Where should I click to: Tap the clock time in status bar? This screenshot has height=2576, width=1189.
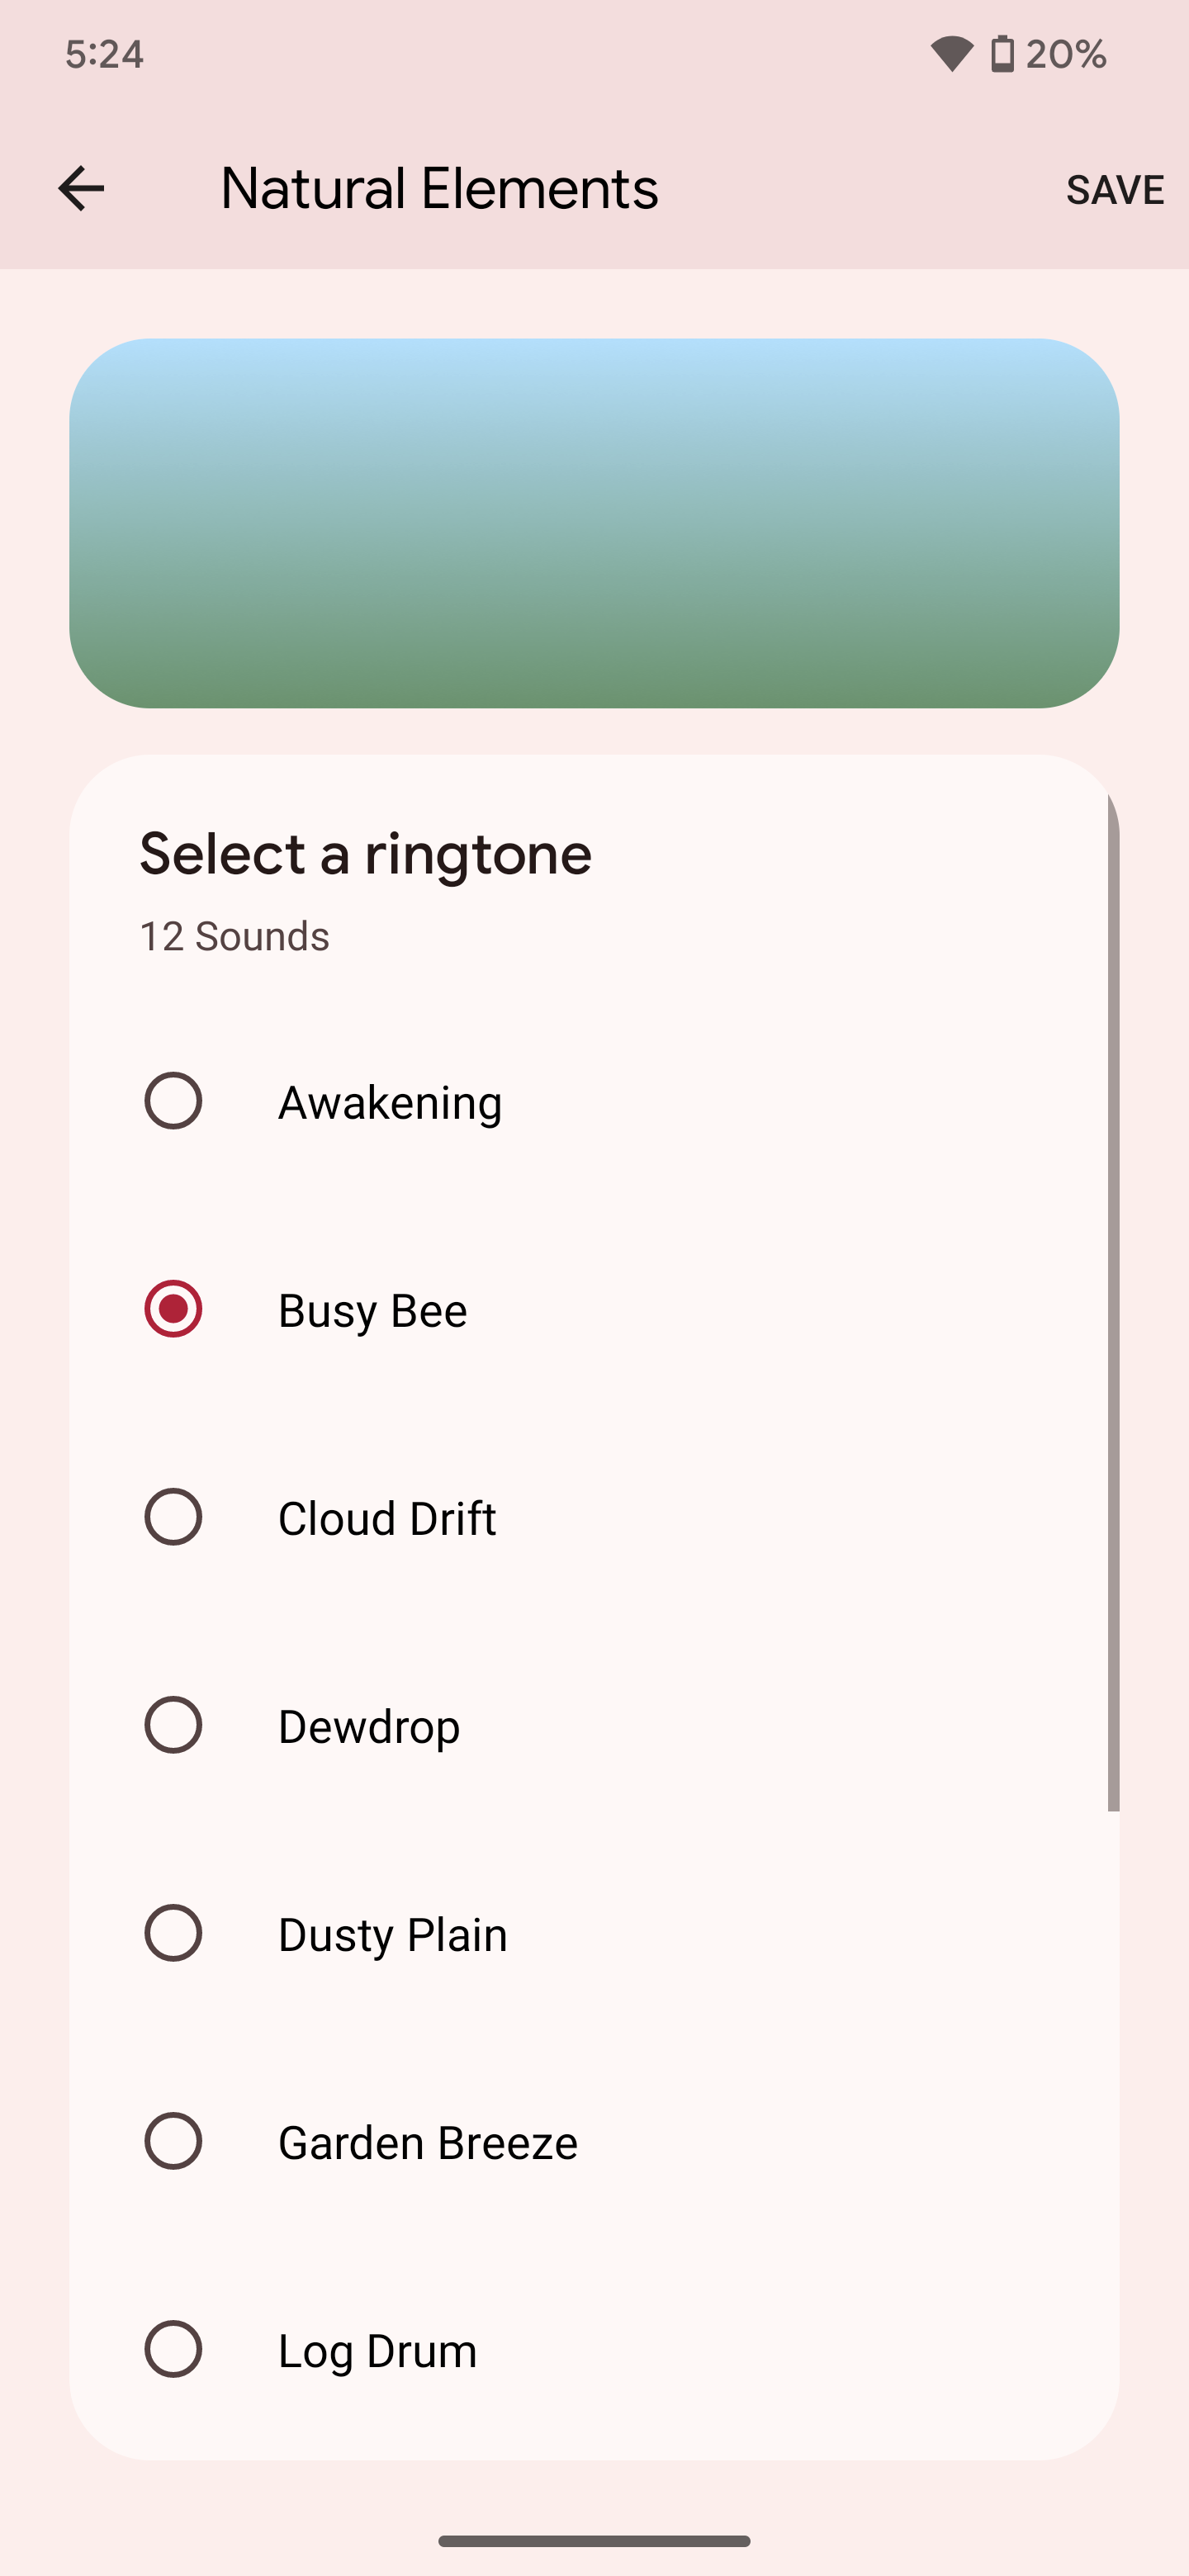click(104, 54)
